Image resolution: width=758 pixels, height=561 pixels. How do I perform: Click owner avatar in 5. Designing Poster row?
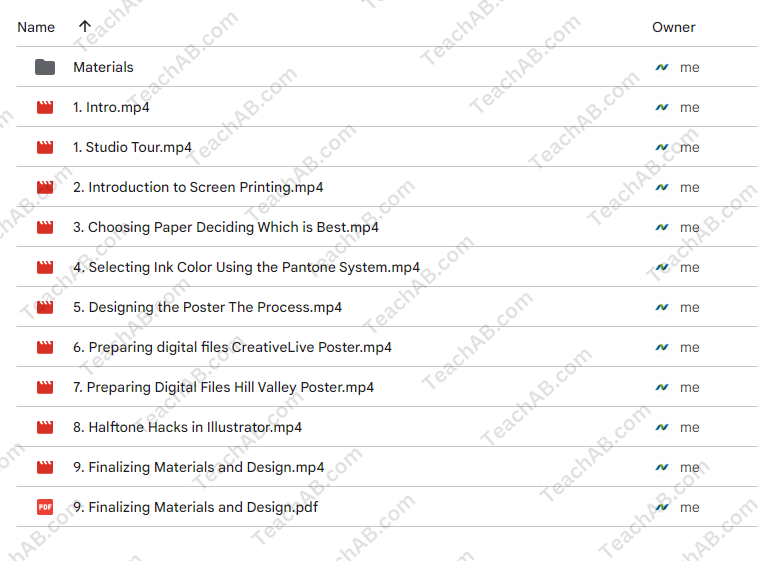pyautogui.click(x=662, y=307)
